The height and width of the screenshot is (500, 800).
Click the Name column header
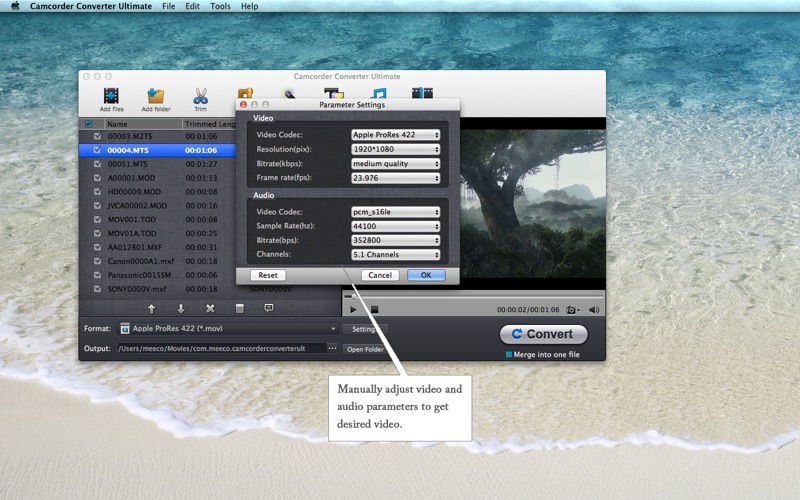[143, 124]
